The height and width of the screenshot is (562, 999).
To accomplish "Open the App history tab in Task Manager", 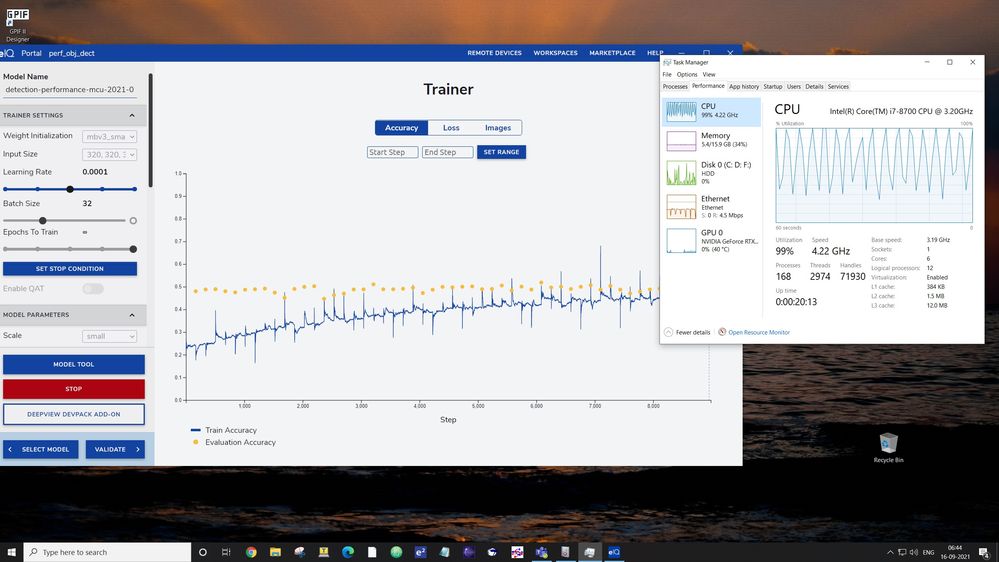I will click(x=744, y=87).
